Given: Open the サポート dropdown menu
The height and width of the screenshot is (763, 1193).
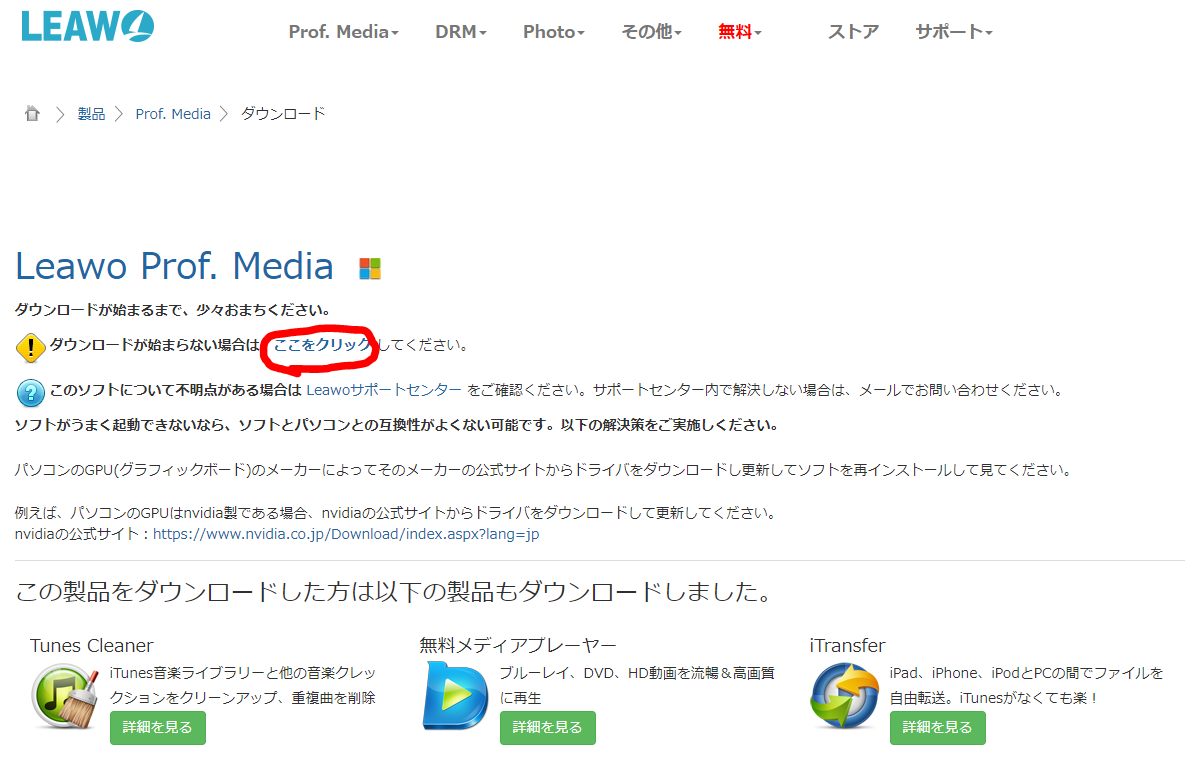Looking at the screenshot, I should tap(953, 32).
